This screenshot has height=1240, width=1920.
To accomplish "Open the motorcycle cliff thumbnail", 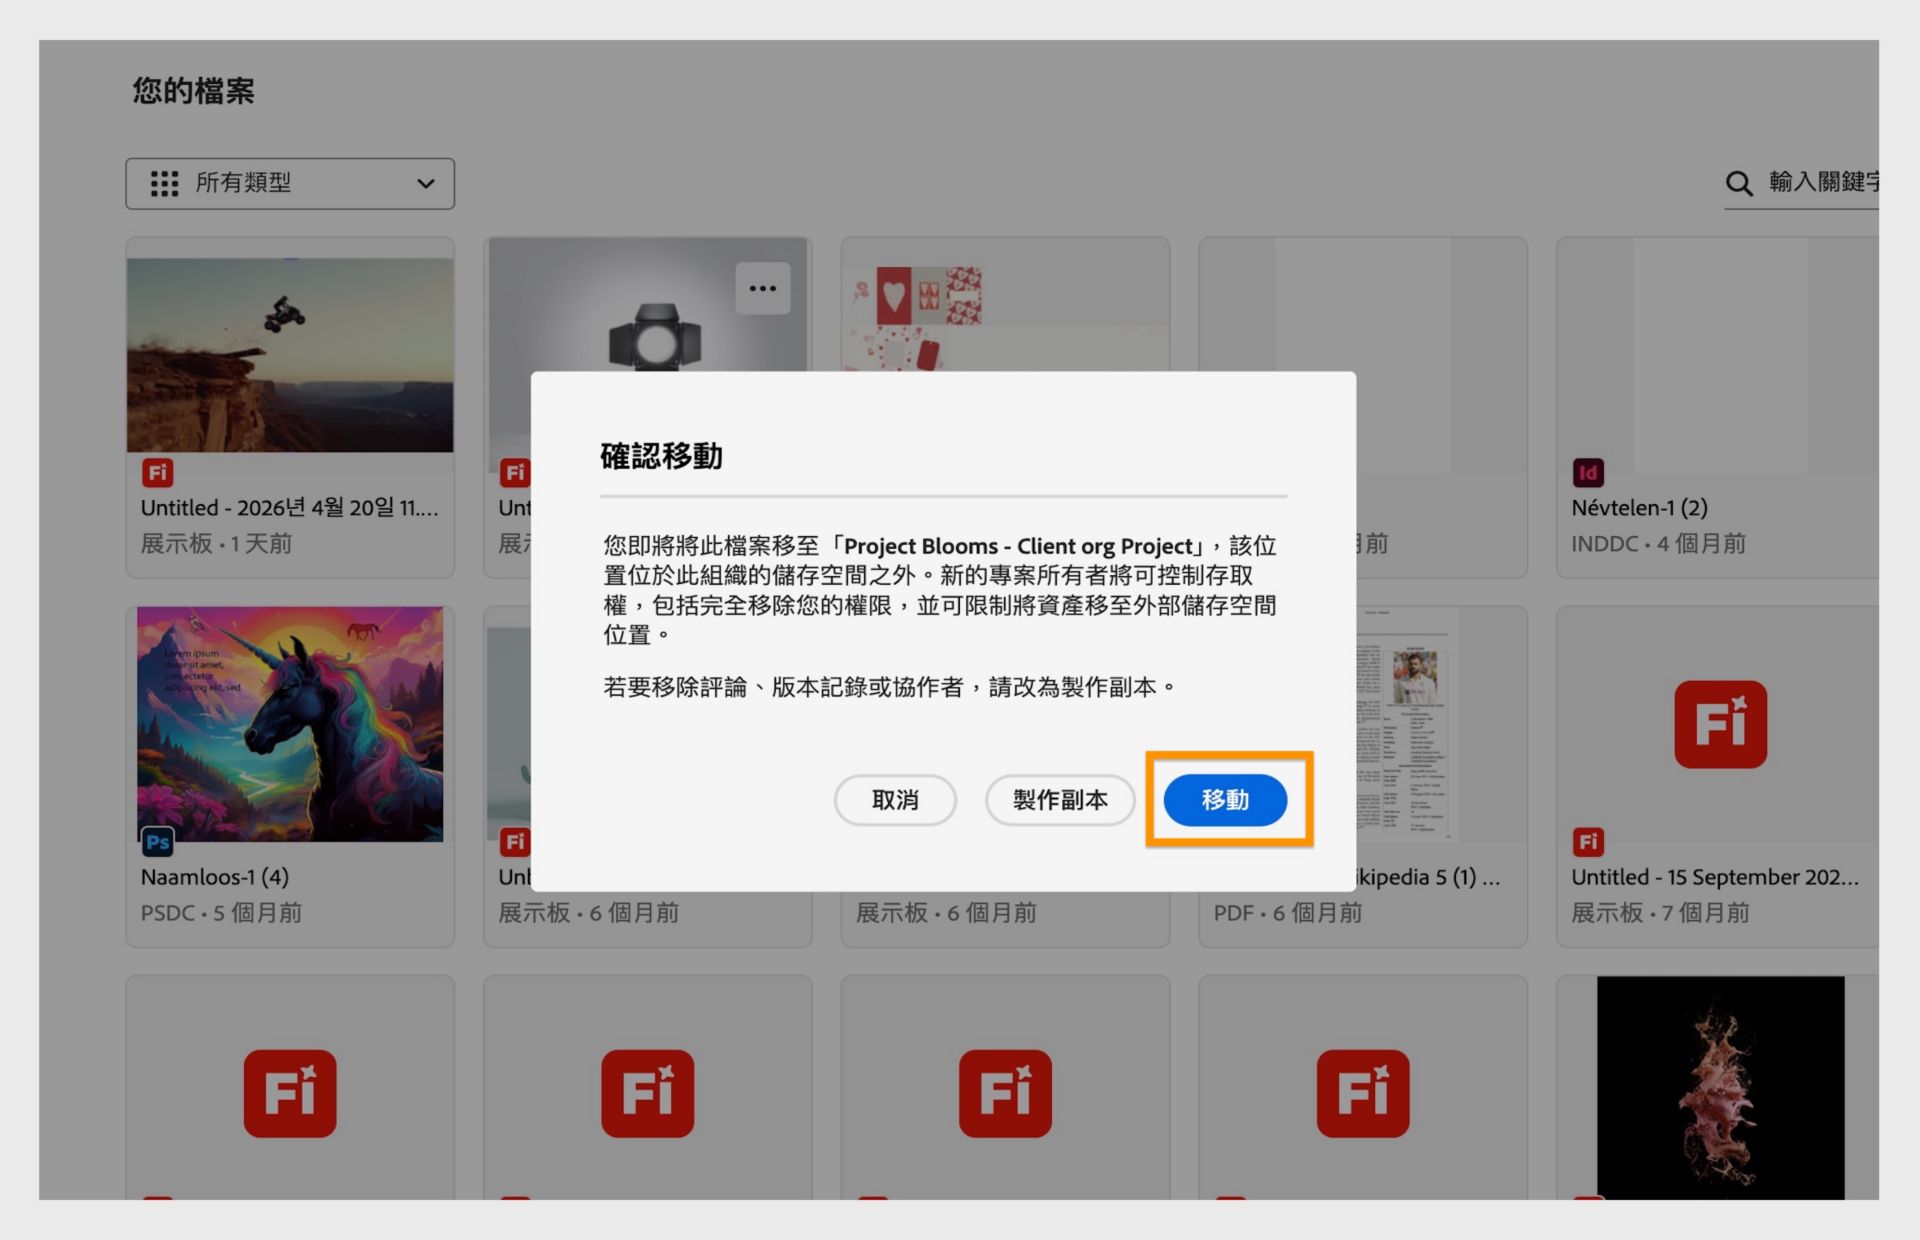I will click(290, 355).
